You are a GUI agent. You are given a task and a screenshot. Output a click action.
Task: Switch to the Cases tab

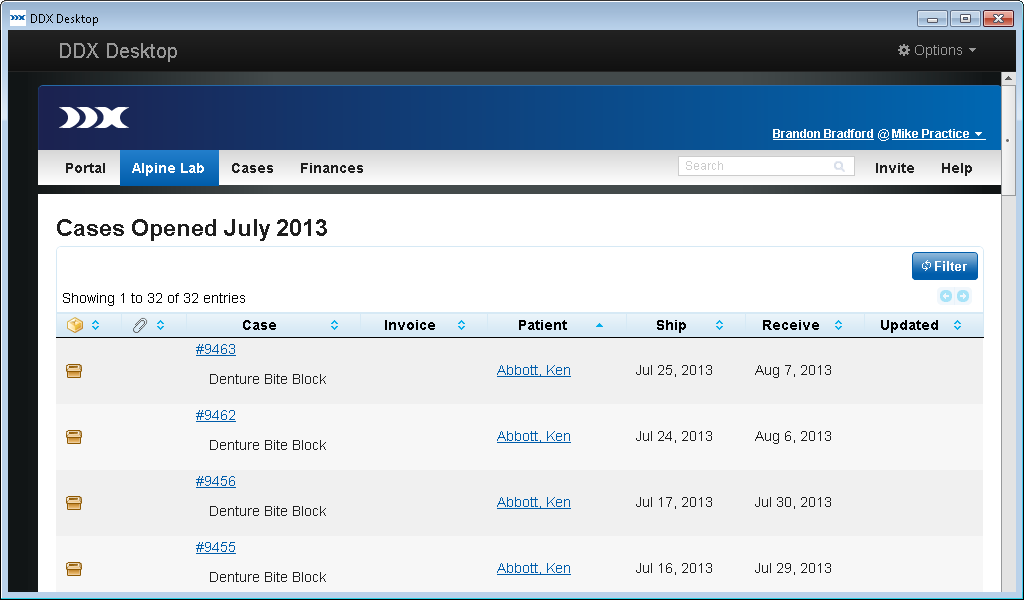(x=252, y=168)
